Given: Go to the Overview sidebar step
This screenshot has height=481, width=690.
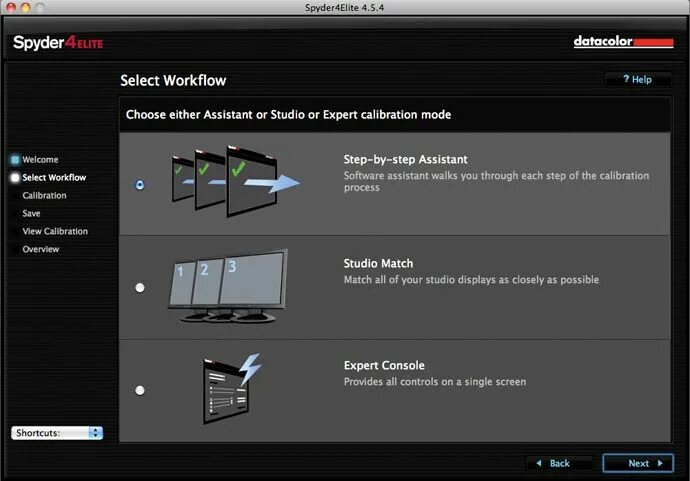Looking at the screenshot, I should [x=41, y=249].
